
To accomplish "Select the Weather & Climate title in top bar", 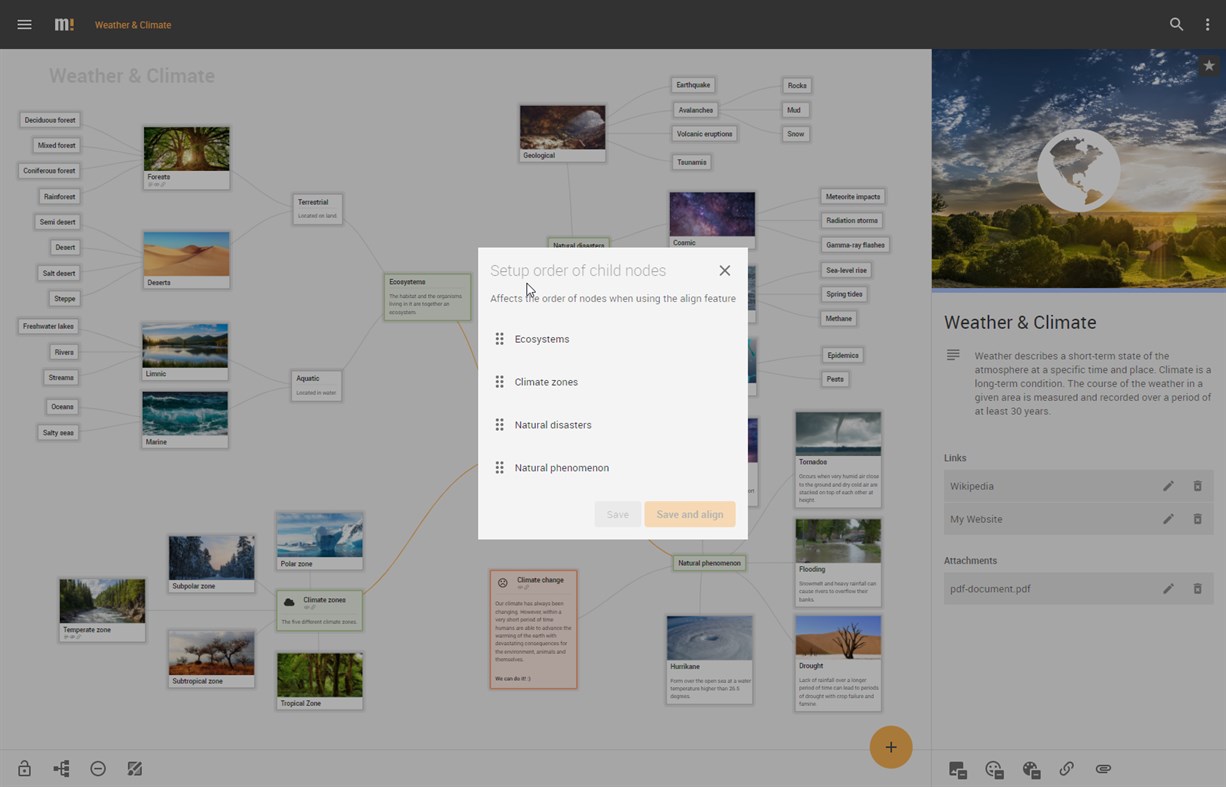I will pyautogui.click(x=133, y=25).
